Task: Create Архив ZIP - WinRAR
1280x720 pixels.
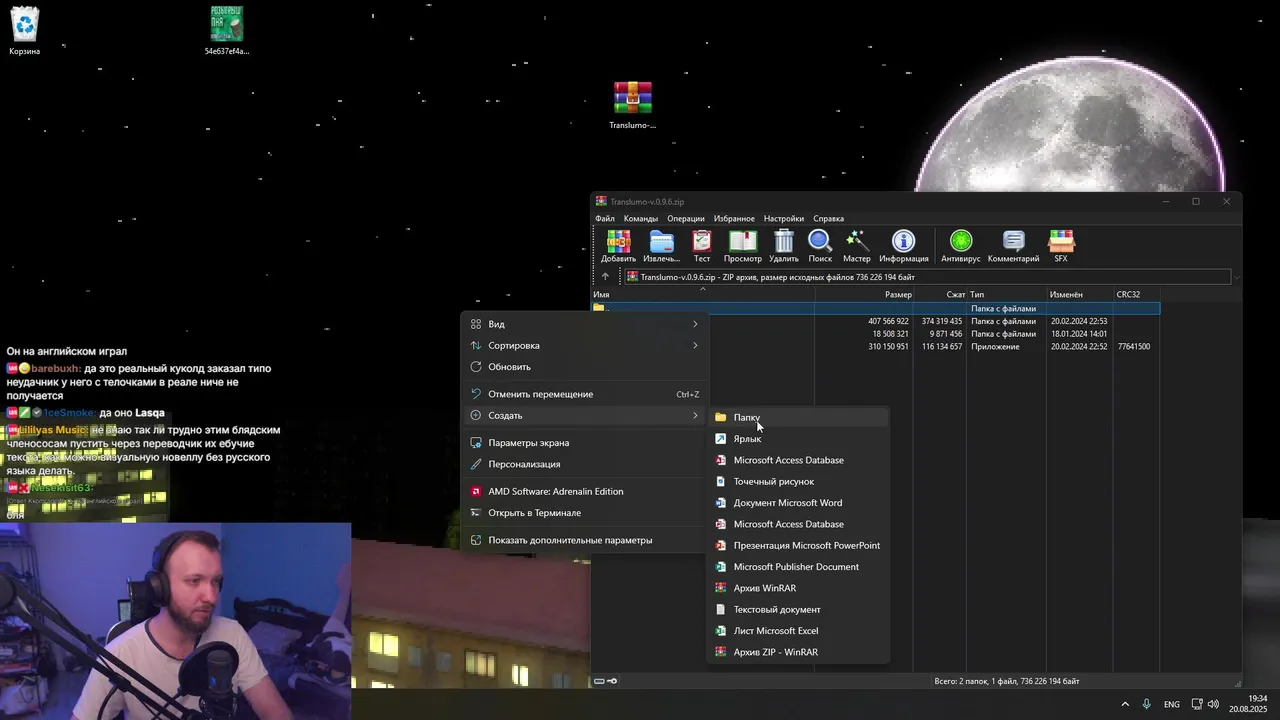Action: pyautogui.click(x=799, y=652)
